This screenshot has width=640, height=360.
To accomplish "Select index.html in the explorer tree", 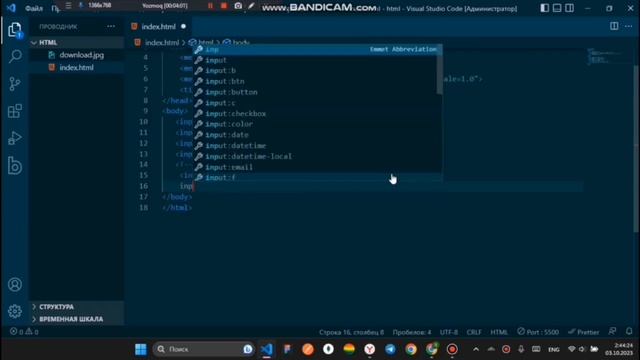I will coord(76,67).
